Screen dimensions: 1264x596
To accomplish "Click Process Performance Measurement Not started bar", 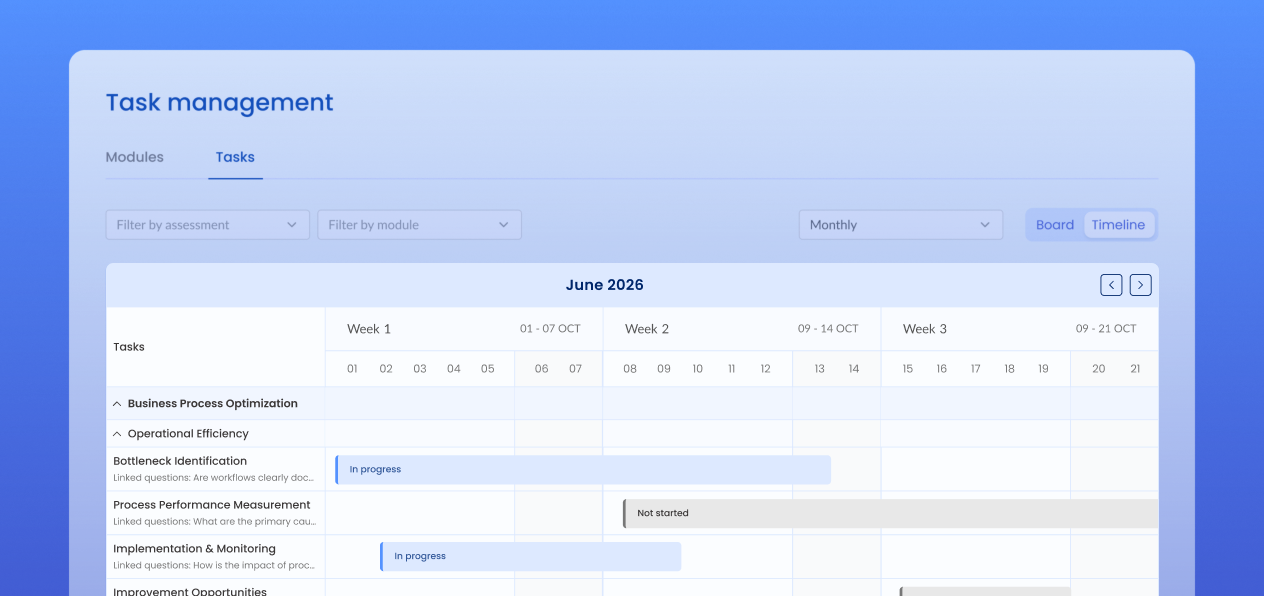I will click(891, 513).
